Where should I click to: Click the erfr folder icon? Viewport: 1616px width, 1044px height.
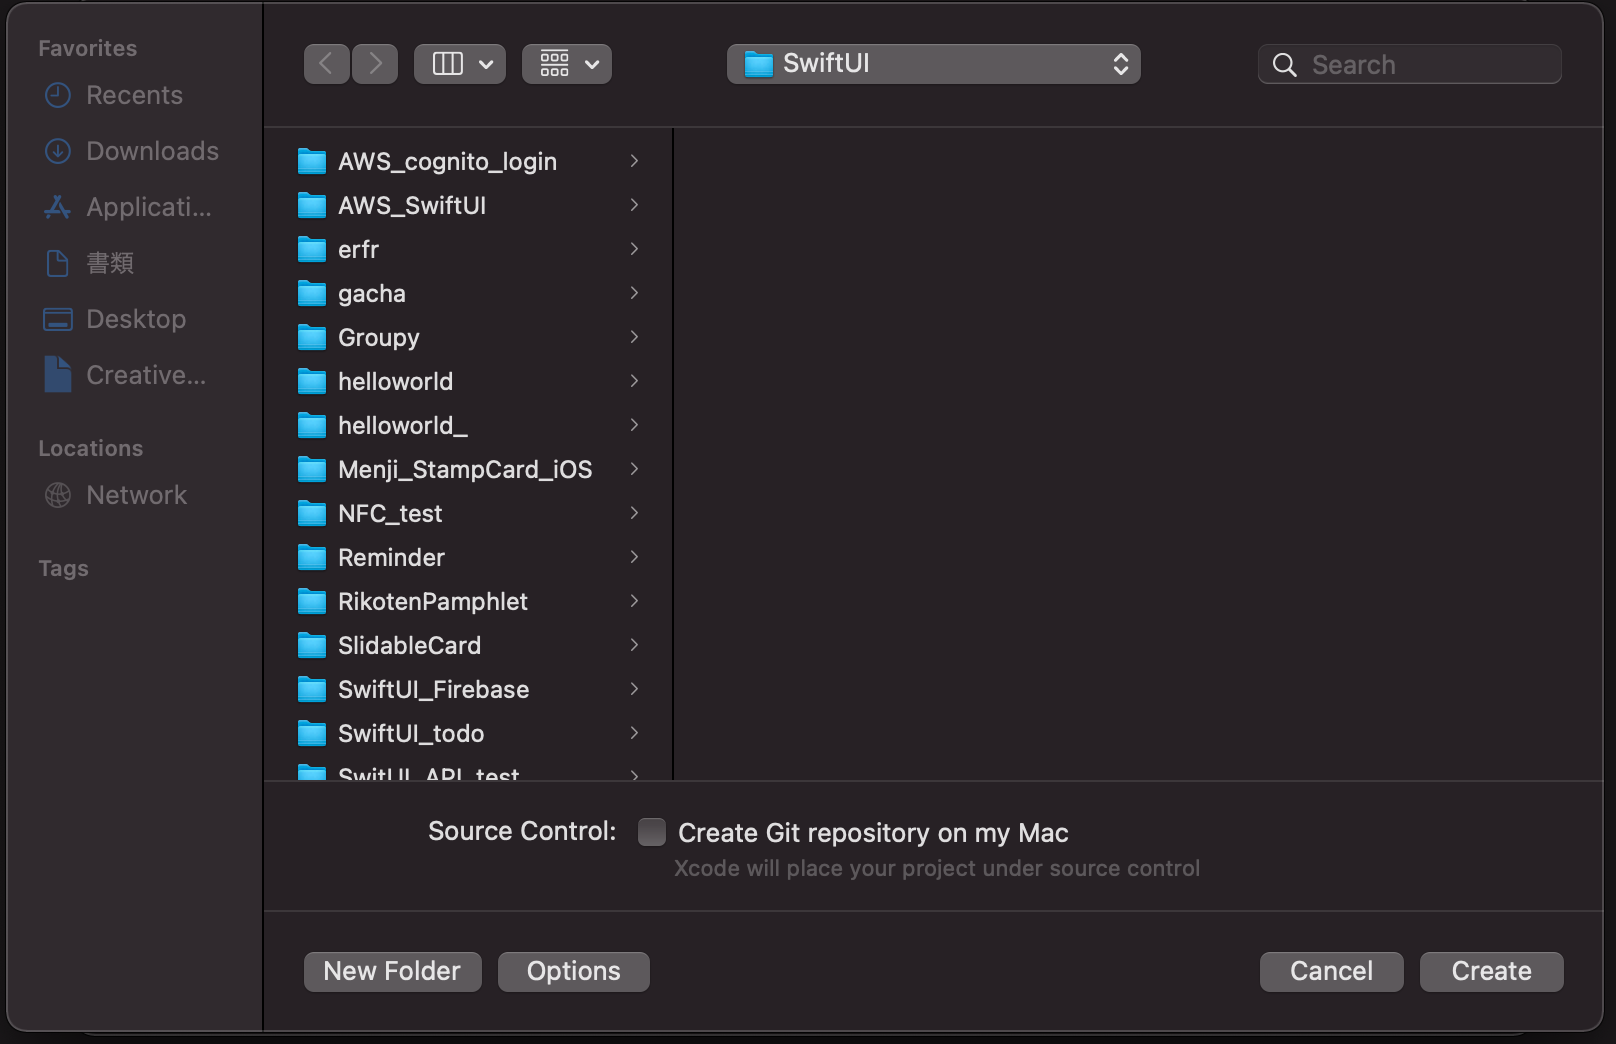tap(312, 249)
